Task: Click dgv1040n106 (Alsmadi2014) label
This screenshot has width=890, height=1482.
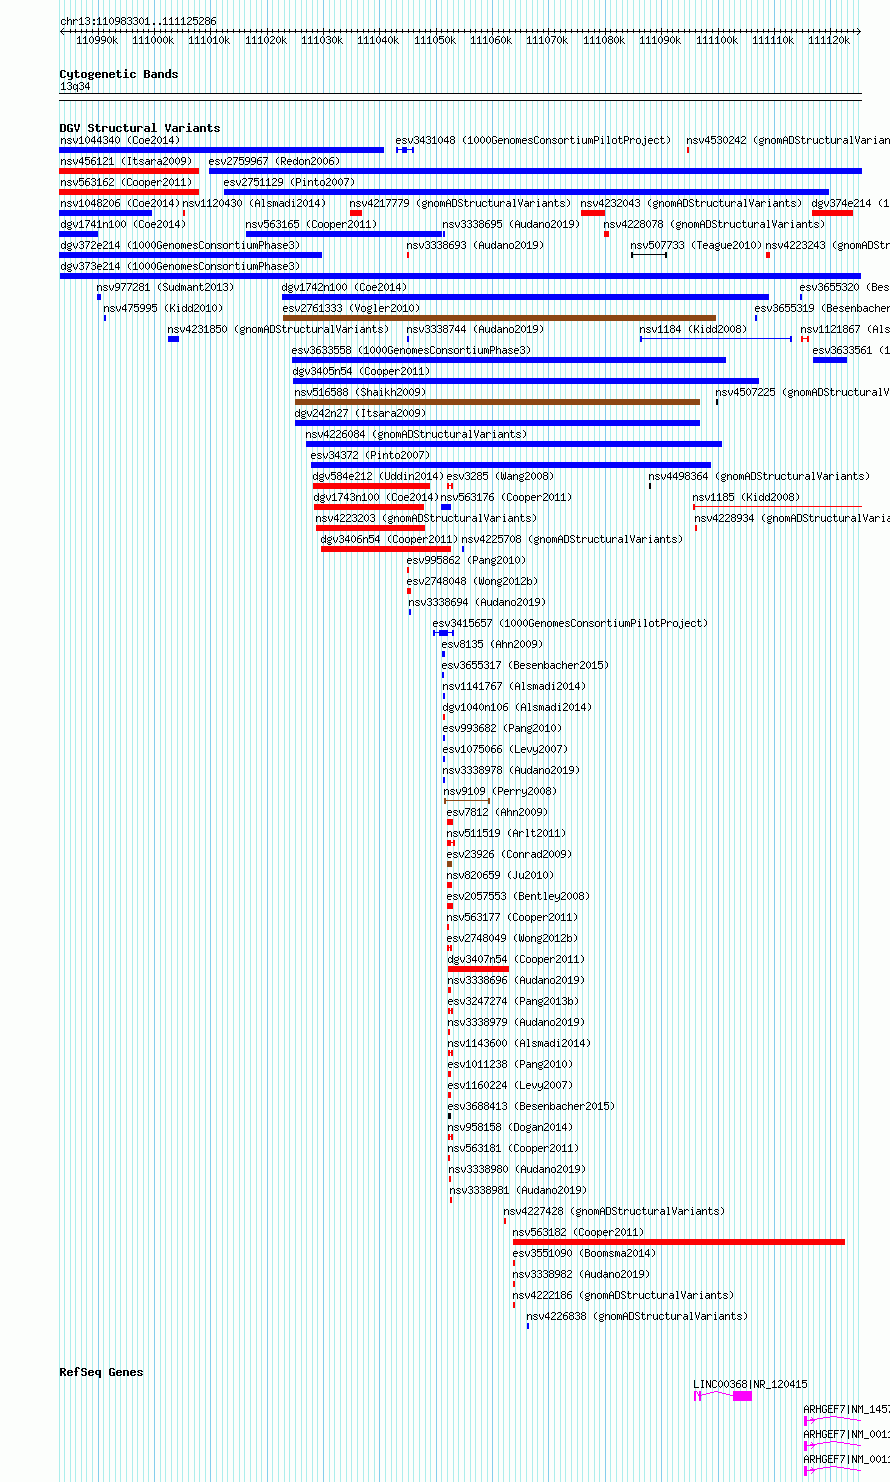Action: (x=517, y=707)
